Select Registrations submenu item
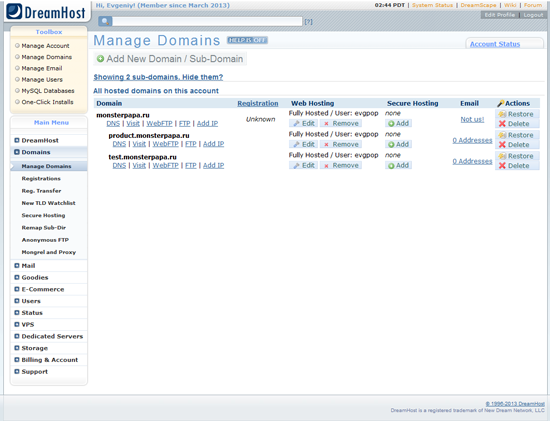The height and width of the screenshot is (421, 550). (41, 179)
